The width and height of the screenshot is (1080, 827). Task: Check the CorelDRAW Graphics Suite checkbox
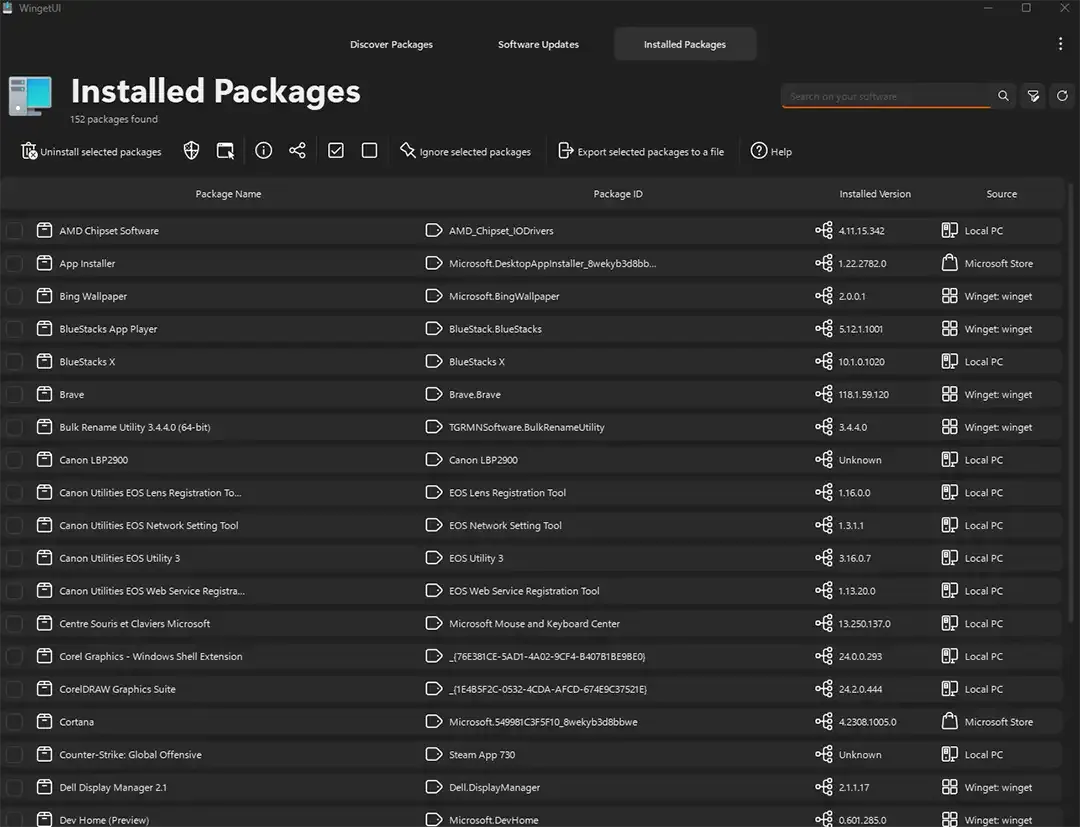point(14,689)
